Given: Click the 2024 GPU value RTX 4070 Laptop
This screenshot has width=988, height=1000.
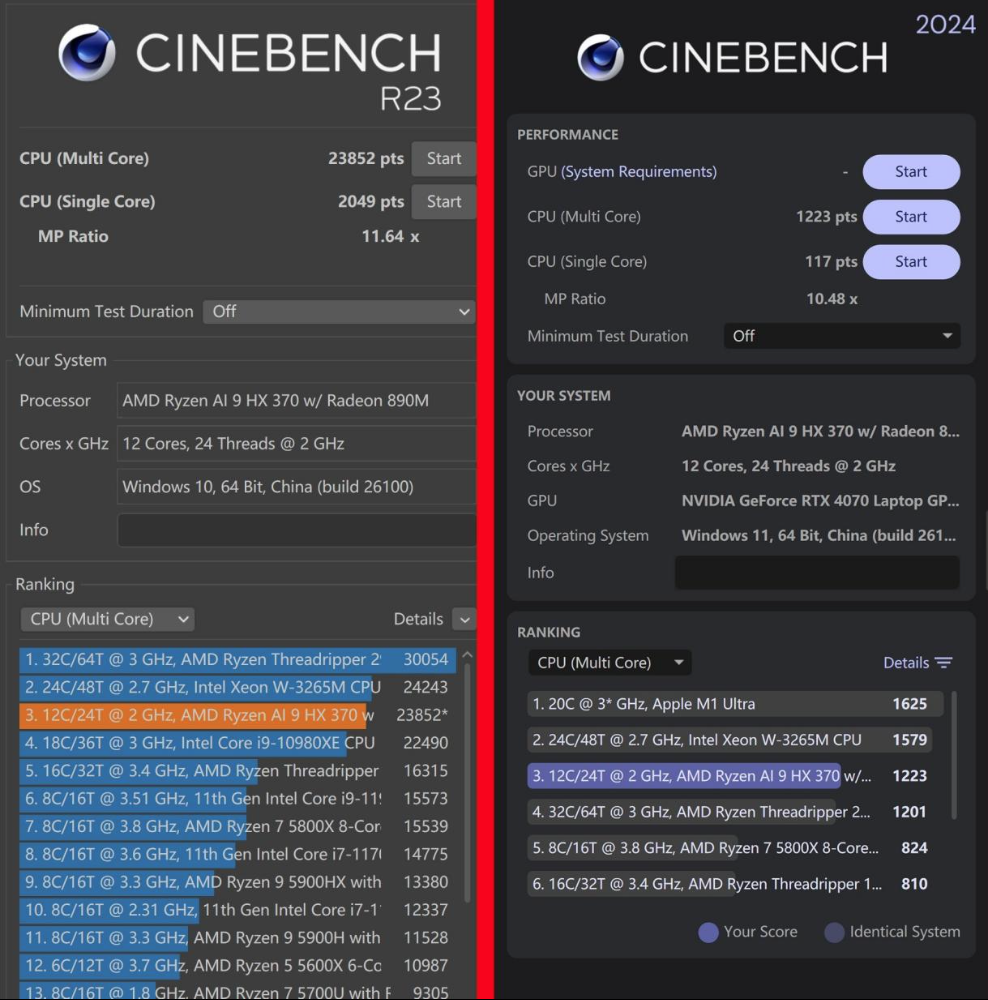Looking at the screenshot, I should click(x=820, y=501).
